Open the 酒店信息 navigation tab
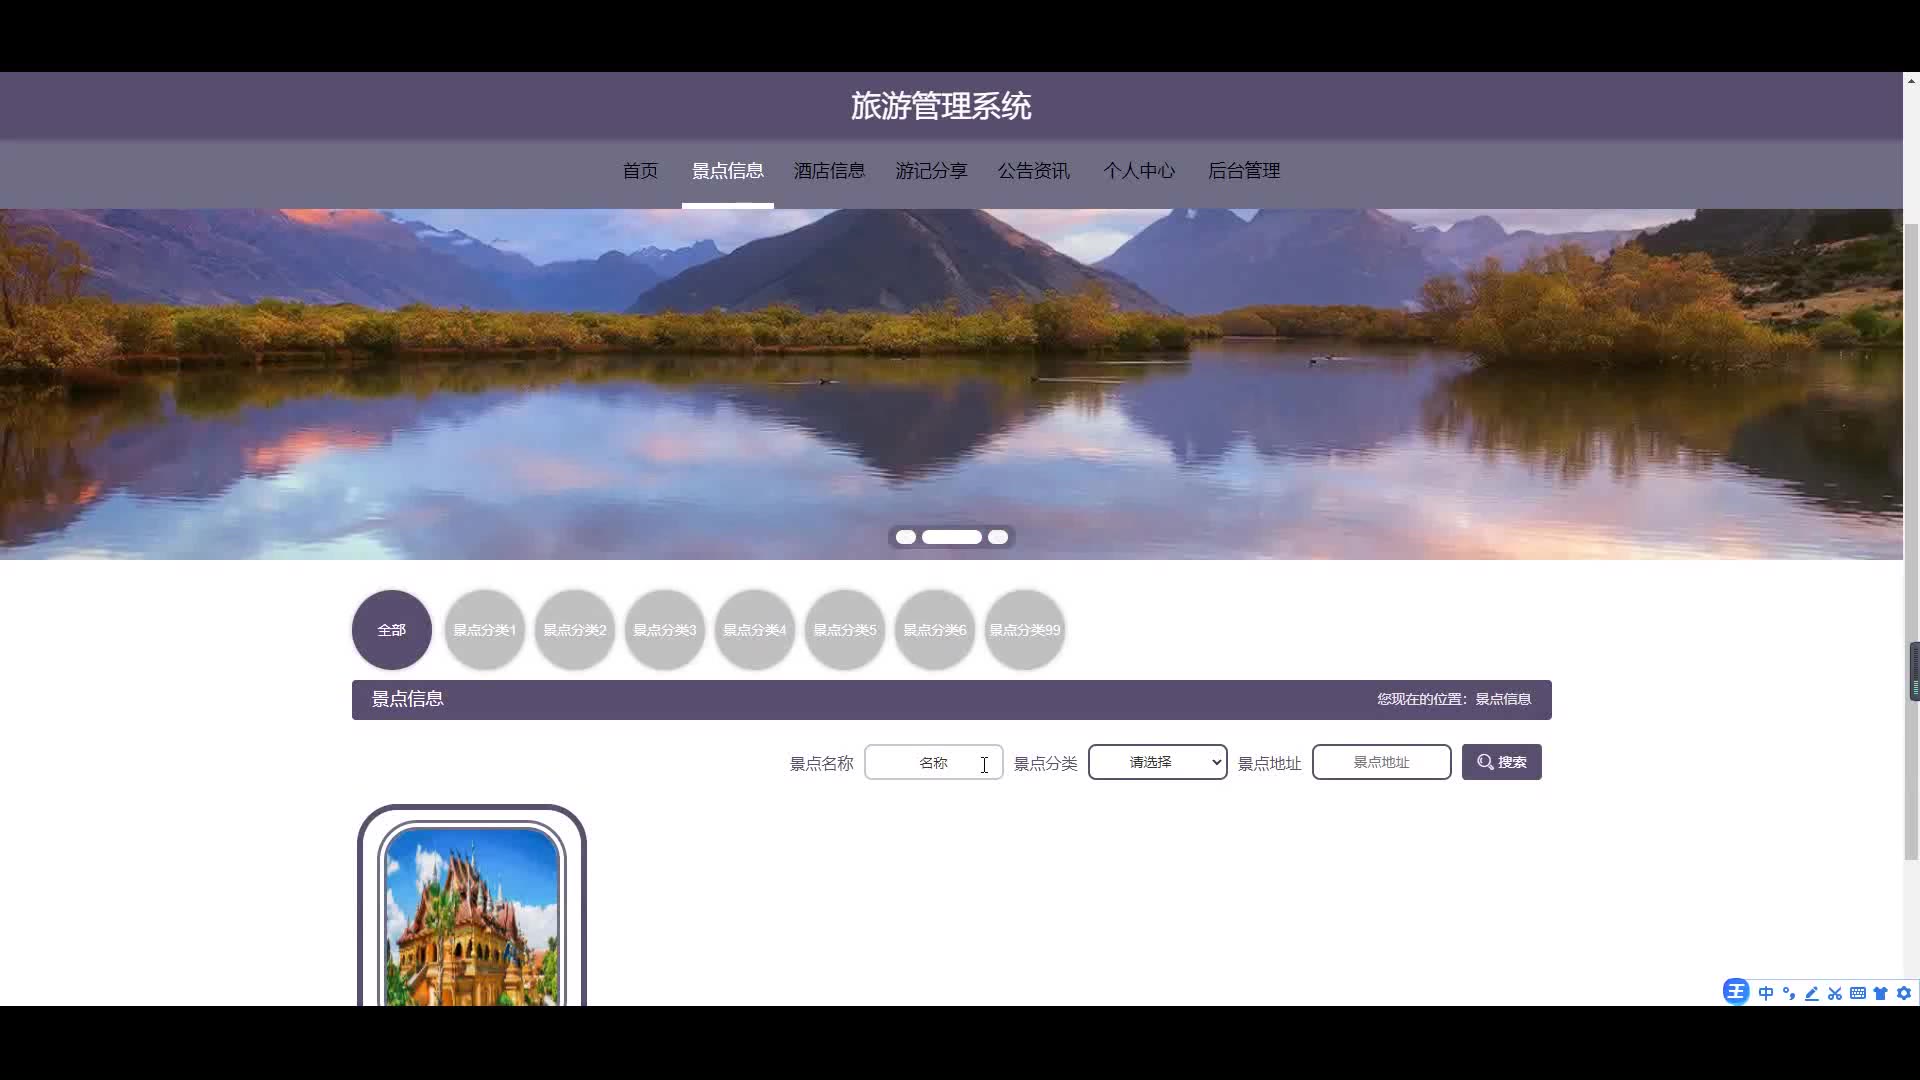Image resolution: width=1920 pixels, height=1080 pixels. coord(829,171)
